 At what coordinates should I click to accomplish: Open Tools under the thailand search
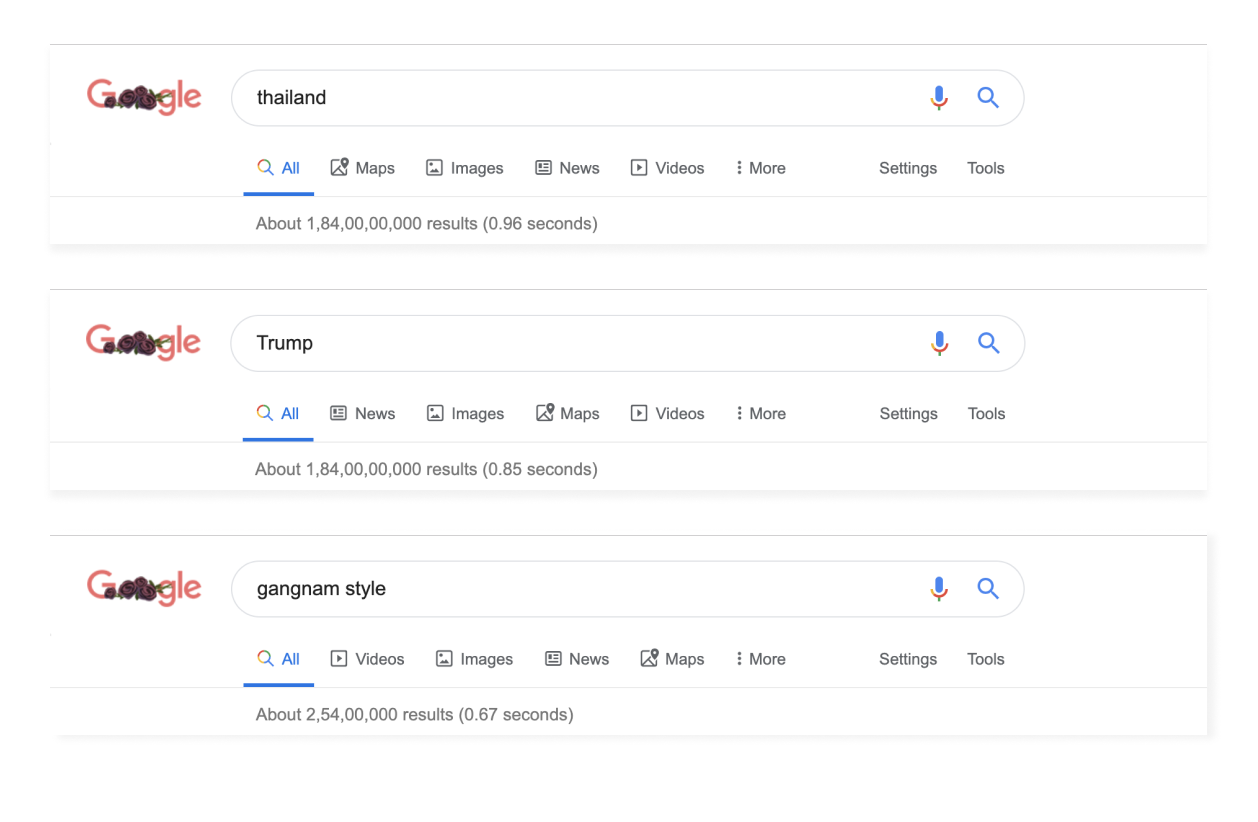pos(986,168)
